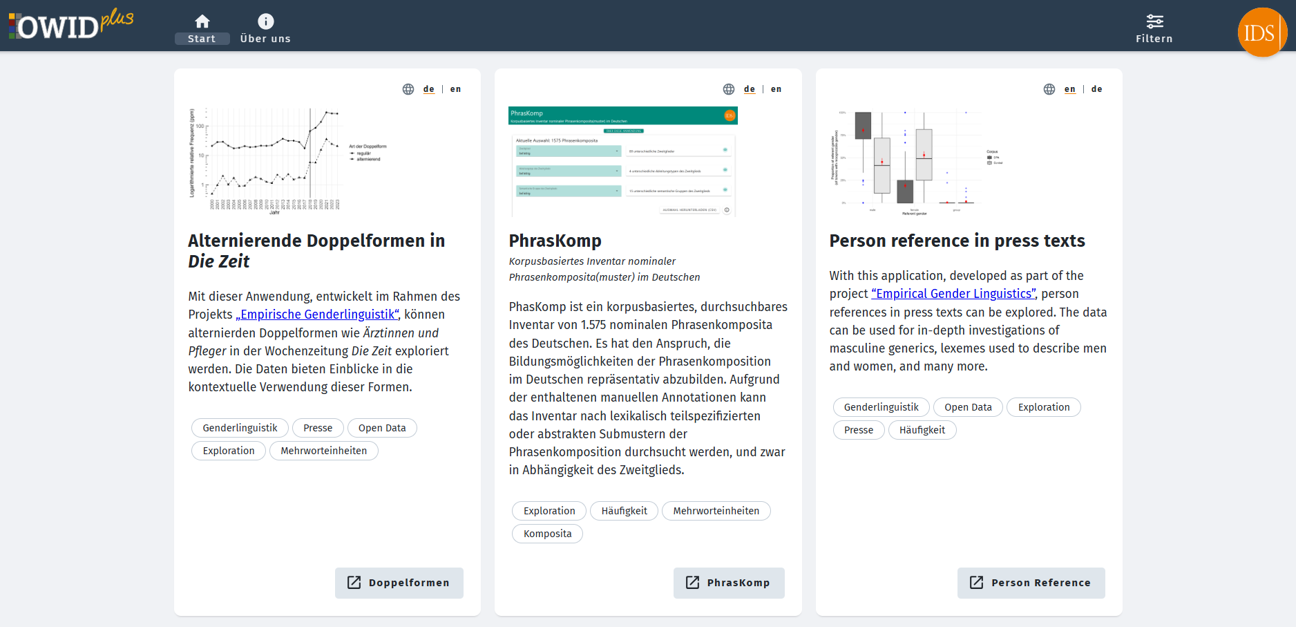Viewport: 1296px width, 627px height.
Task: Click the Doppelformen line chart thumbnail
Action: pos(265,160)
